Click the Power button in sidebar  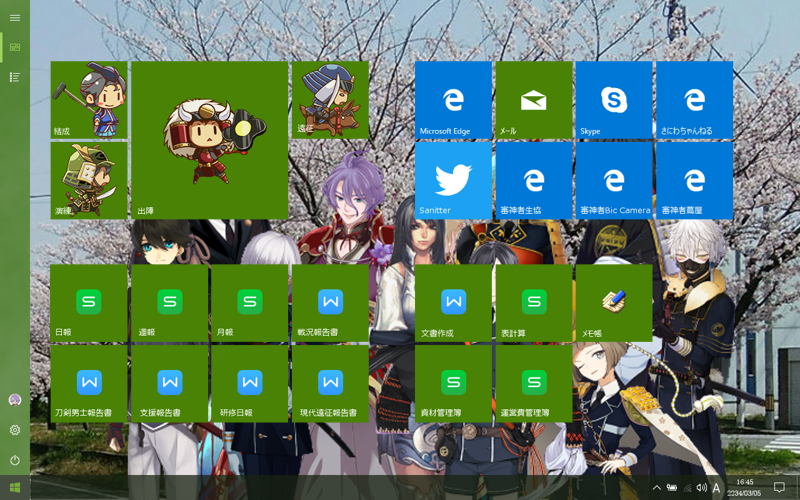point(15,460)
